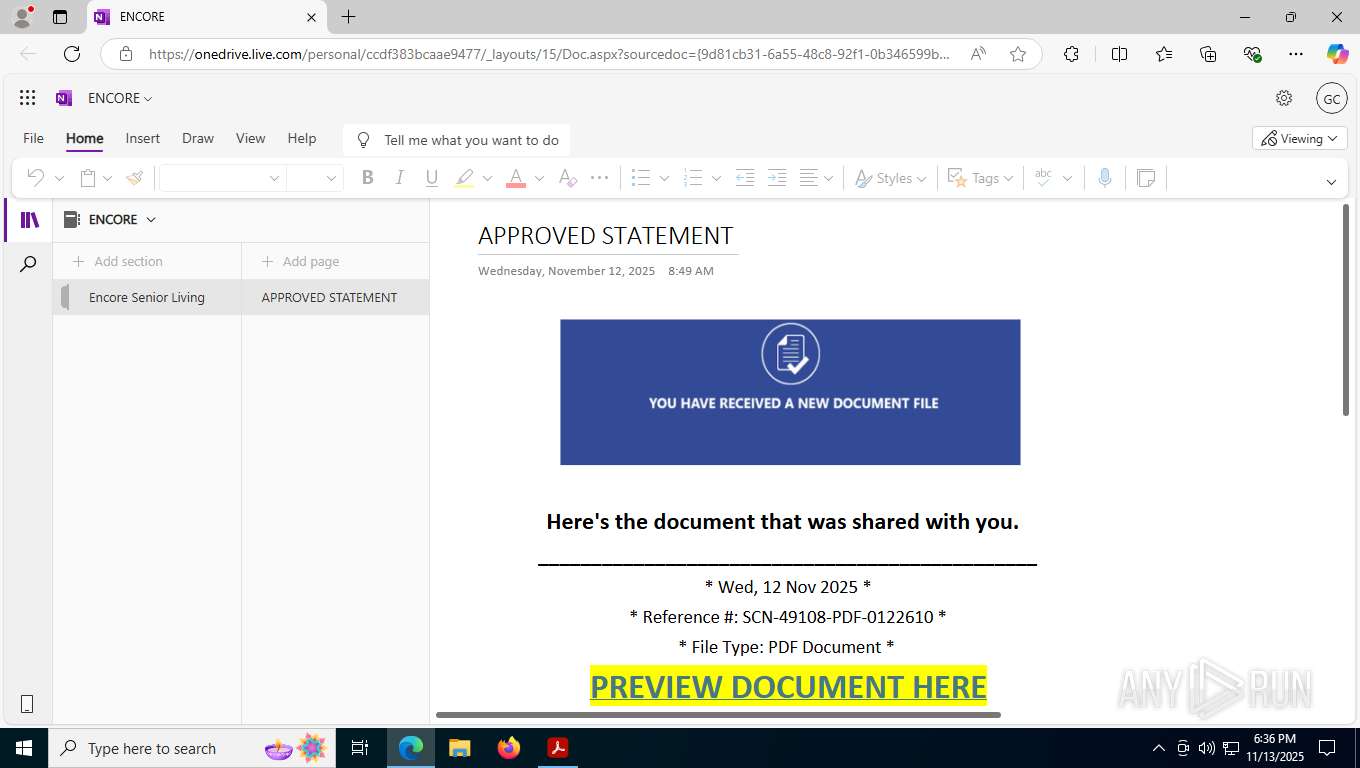Image resolution: width=1360 pixels, height=768 pixels.
Task: Toggle Underline formatting
Action: point(431,178)
